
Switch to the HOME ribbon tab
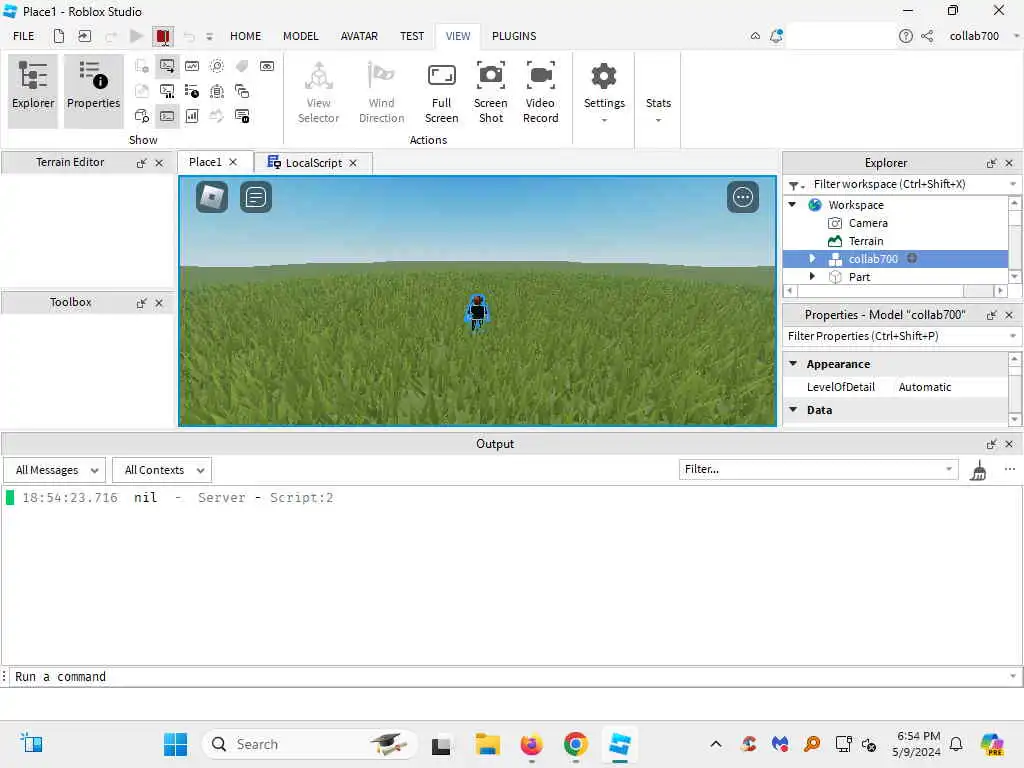246,36
